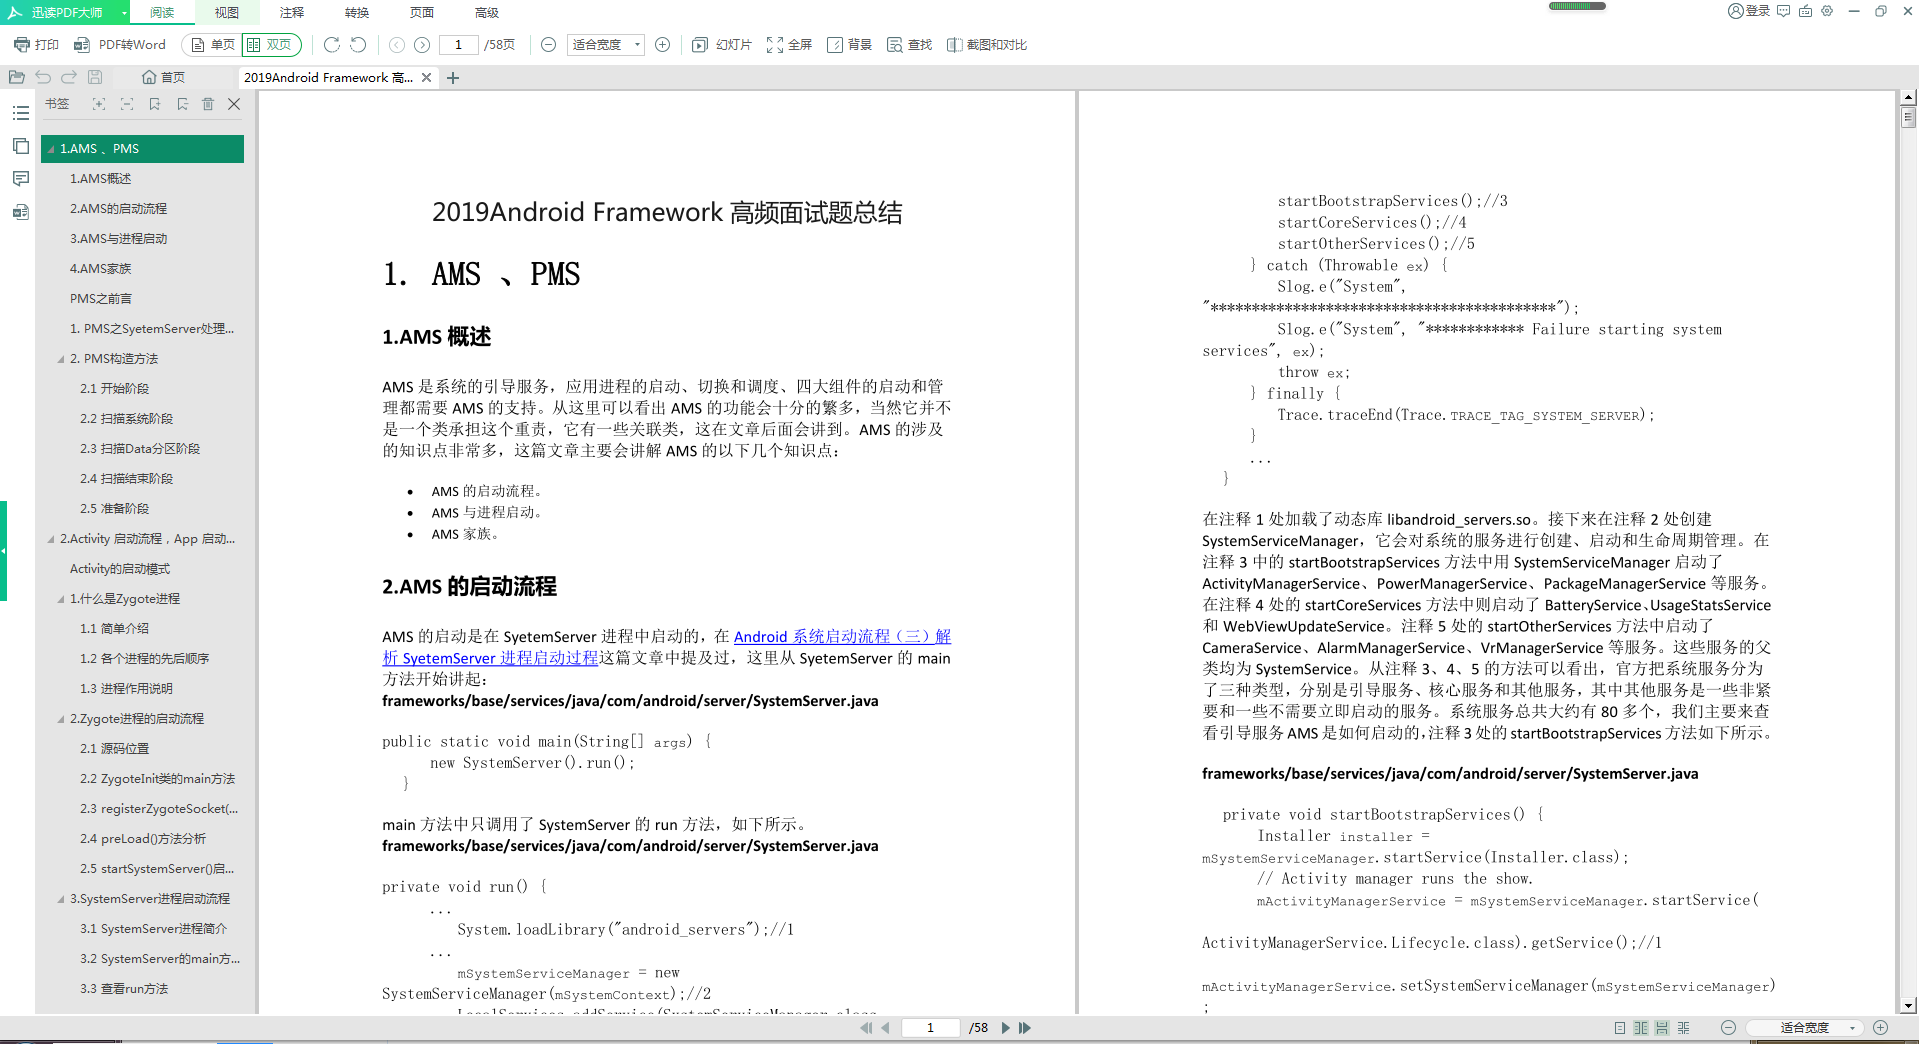
Task: Open the 阅读 menu tab
Action: coord(162,12)
